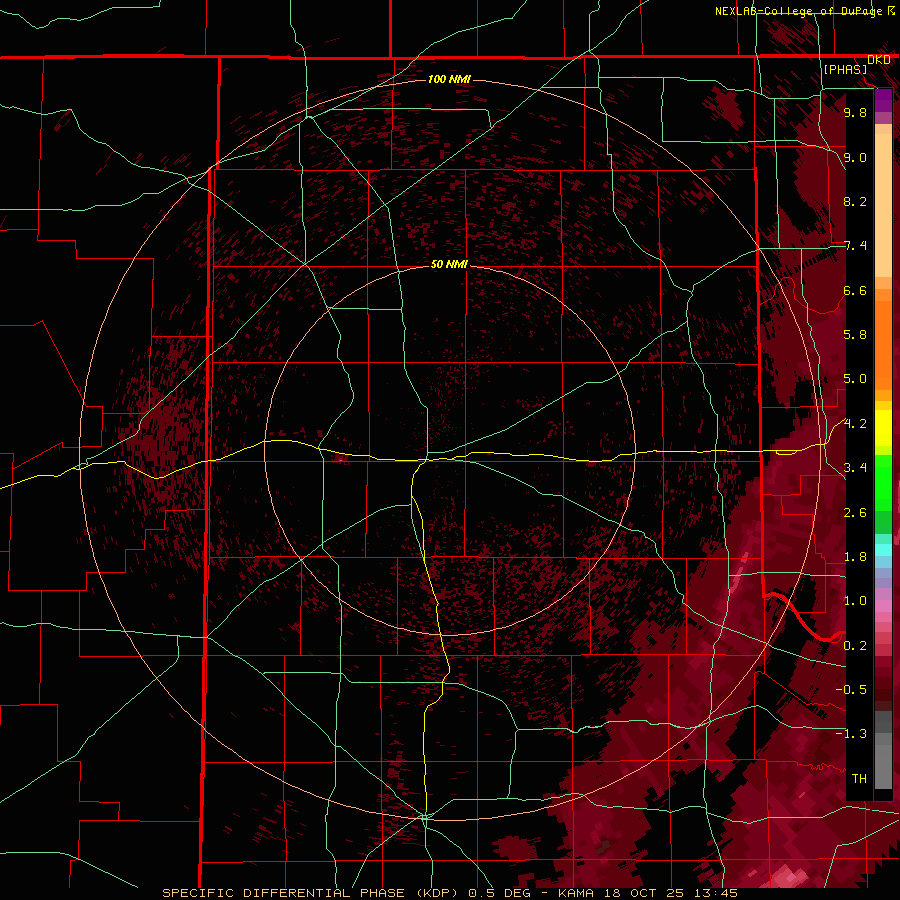
Task: Click the '2.6' scale value
Action: [x=855, y=513]
